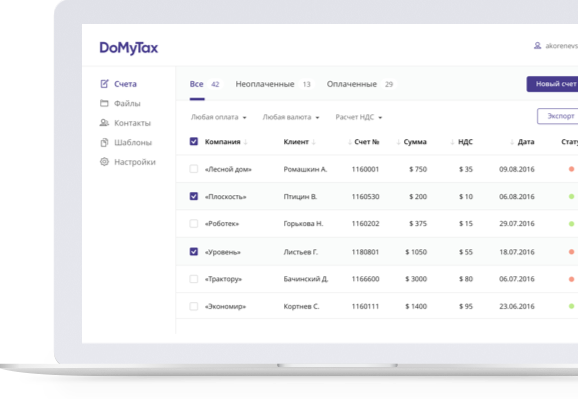Screen dimensions: 578x399
Task: Expand the Любая валюта filter
Action: (x=291, y=117)
